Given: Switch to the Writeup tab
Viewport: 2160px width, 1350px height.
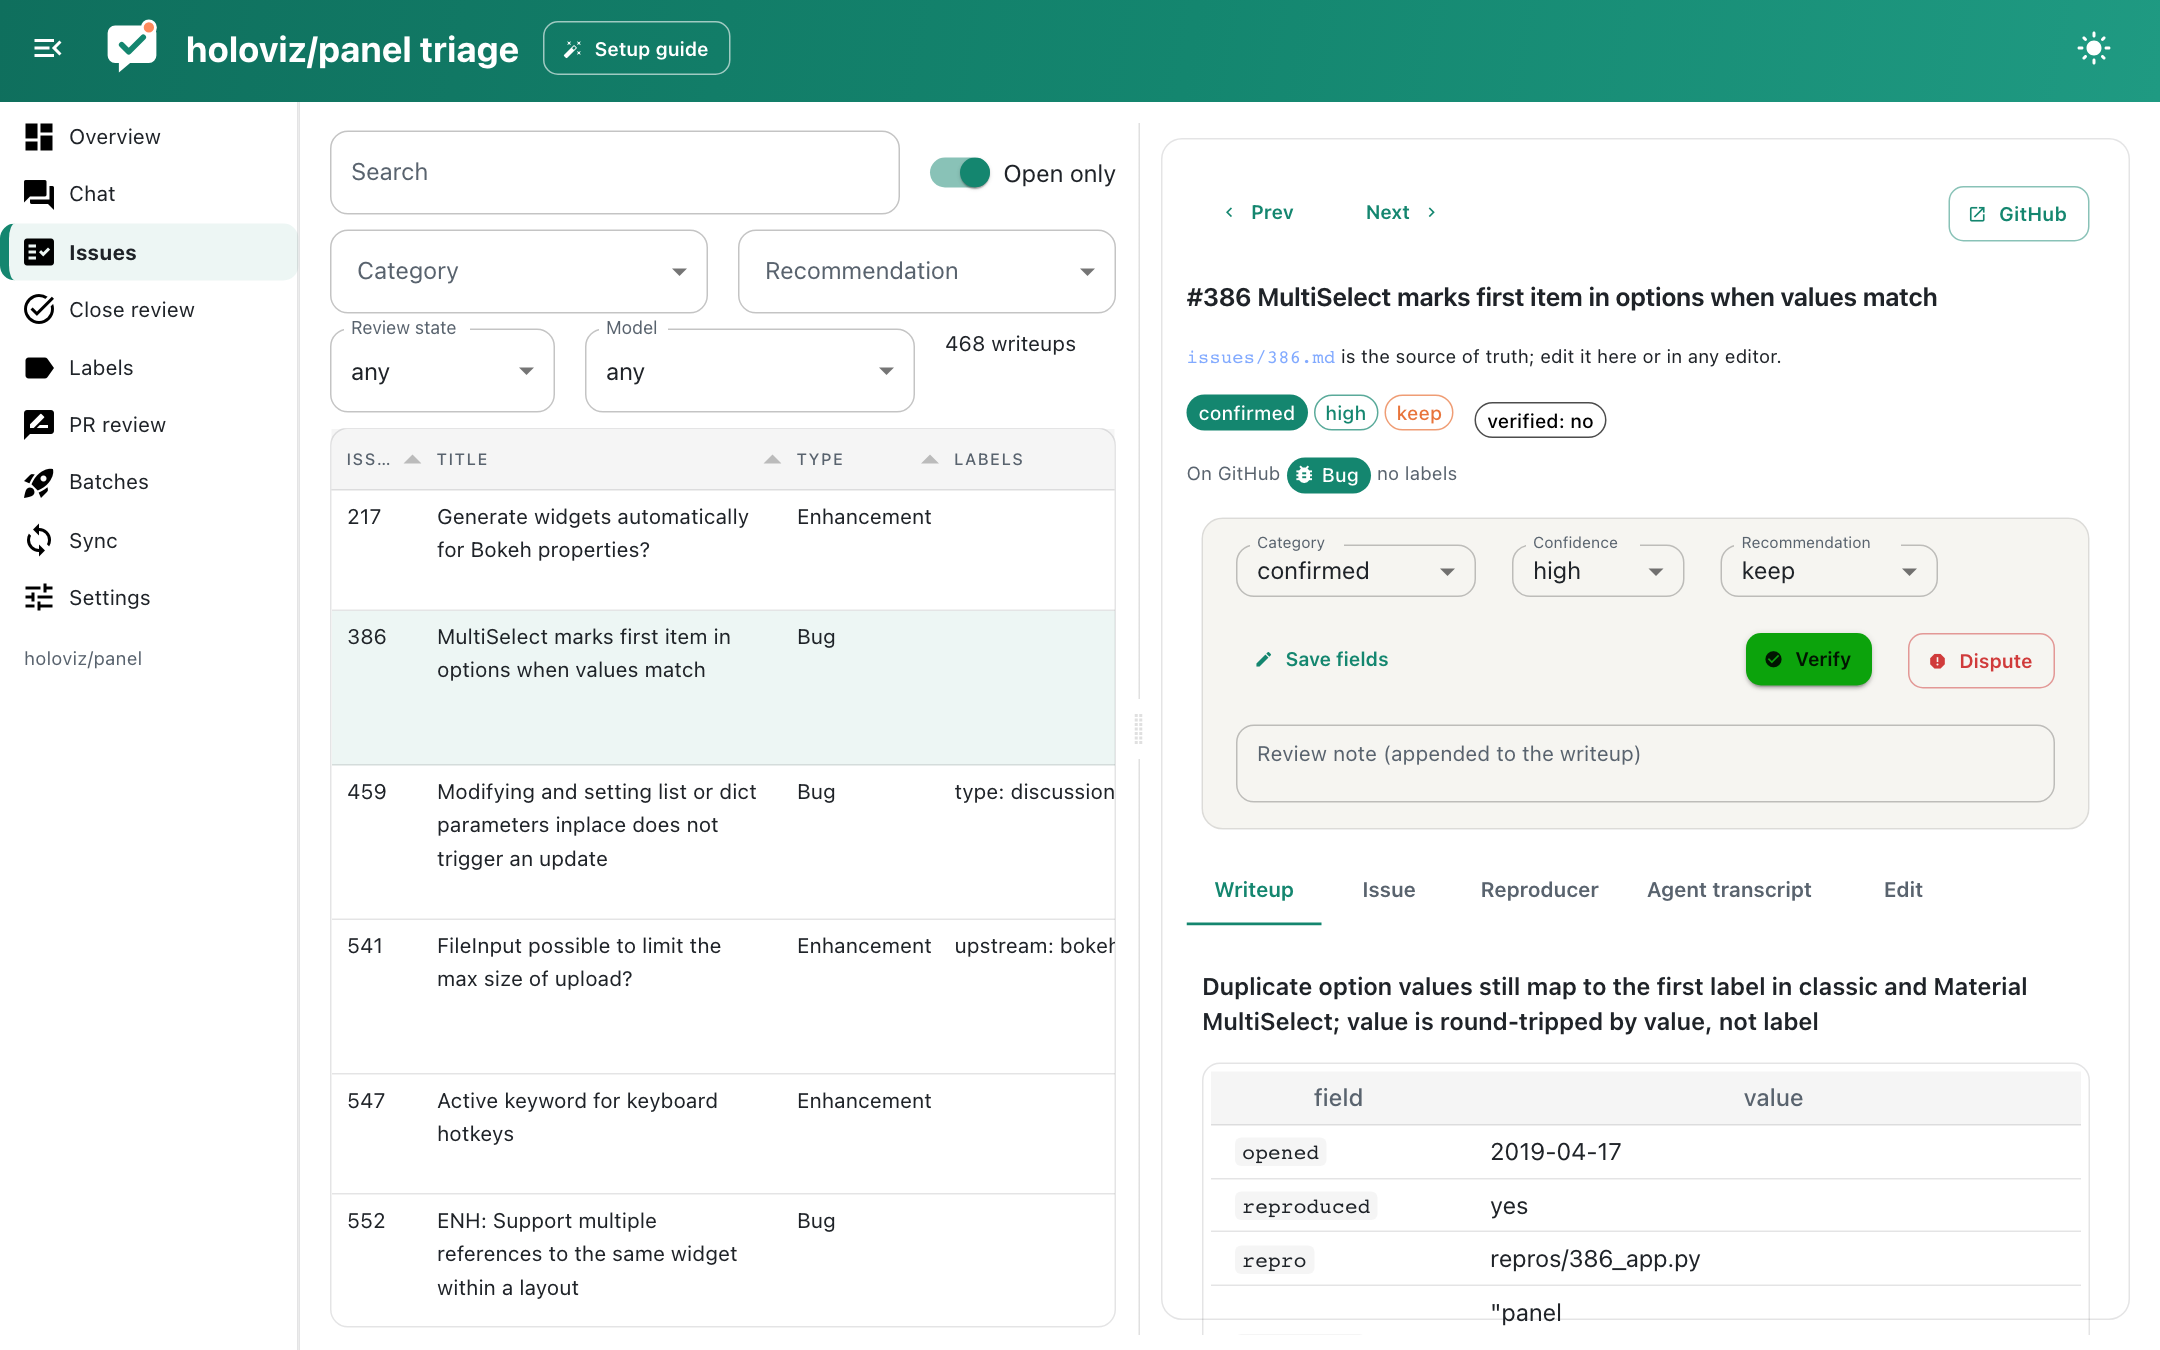Looking at the screenshot, I should [1254, 890].
